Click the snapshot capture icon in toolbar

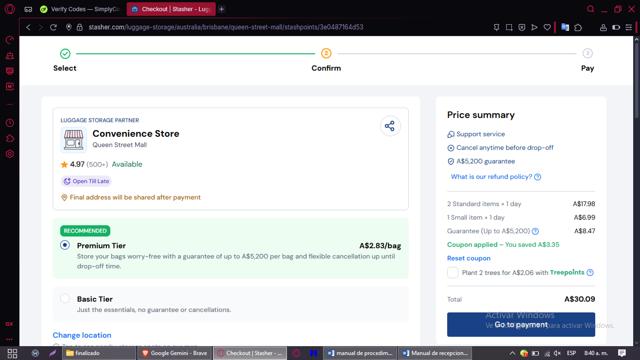click(x=509, y=27)
